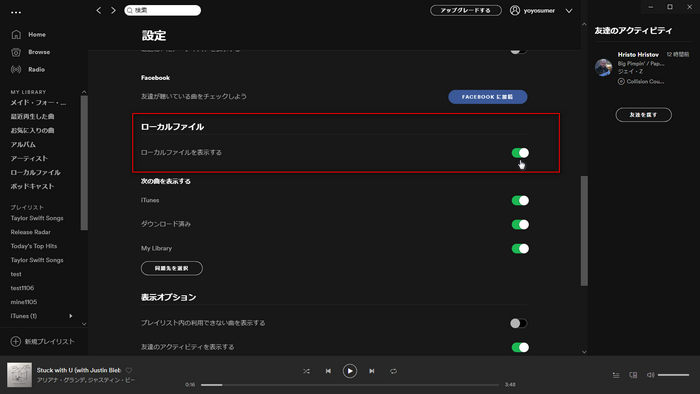Go back with the left arrow
The image size is (700, 394).
coord(99,10)
